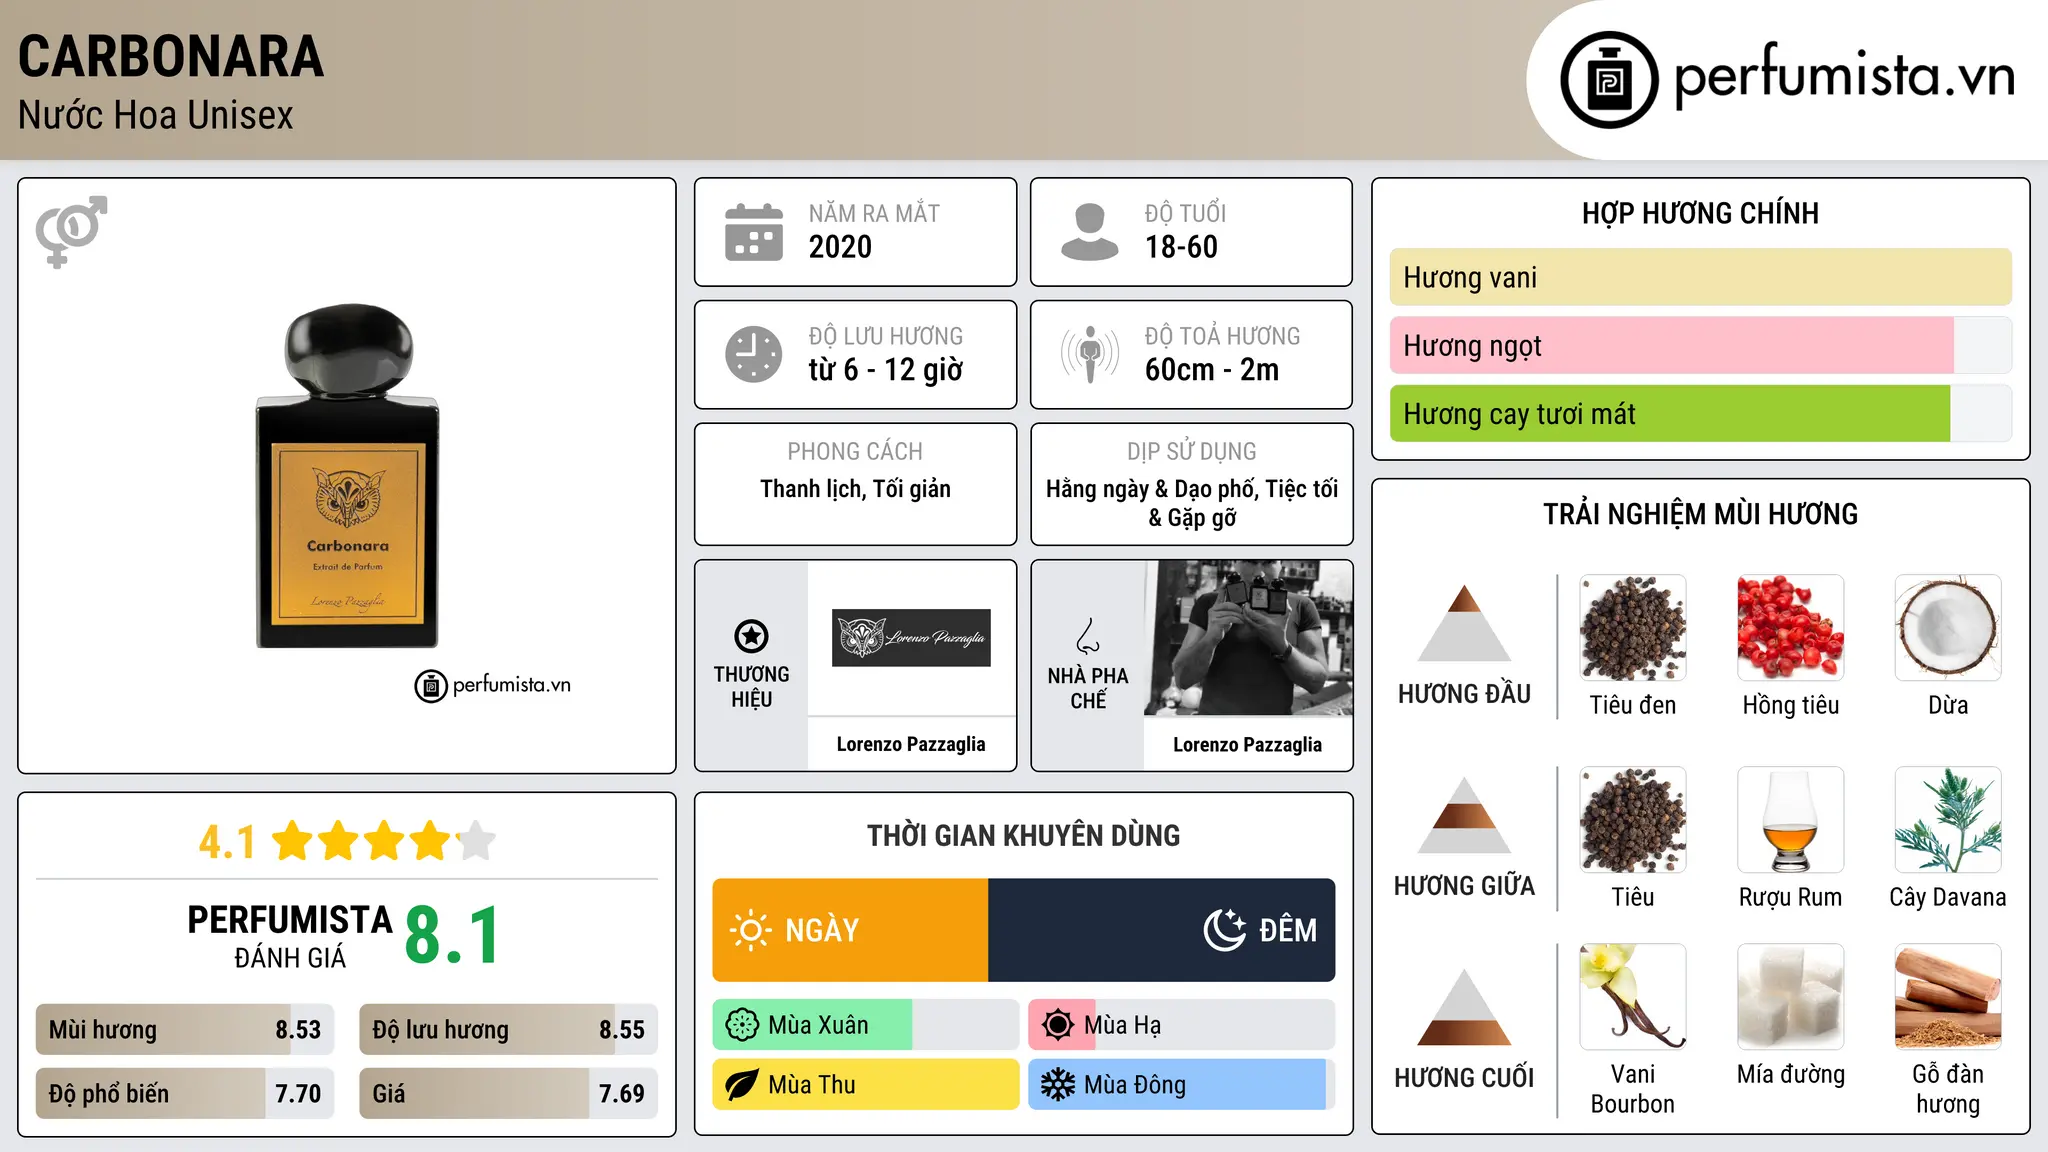The width and height of the screenshot is (2048, 1152).
Task: Click the star badge brand icon
Action: click(x=751, y=636)
